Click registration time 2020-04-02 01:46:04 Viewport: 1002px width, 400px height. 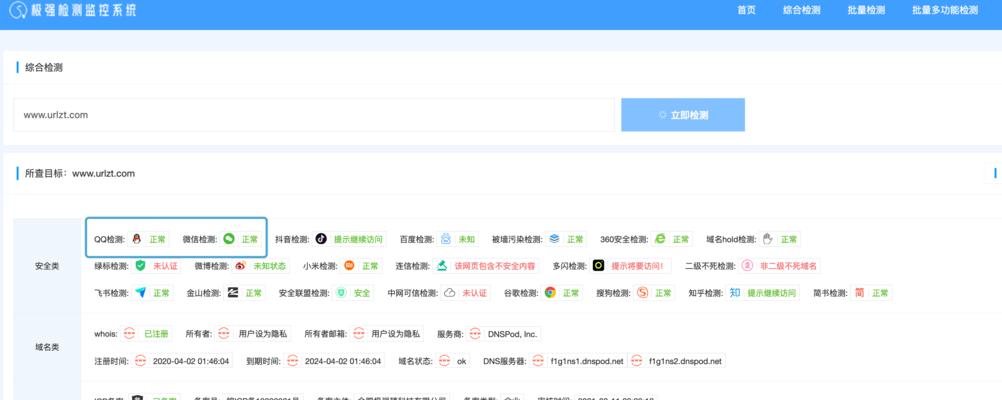(x=191, y=361)
